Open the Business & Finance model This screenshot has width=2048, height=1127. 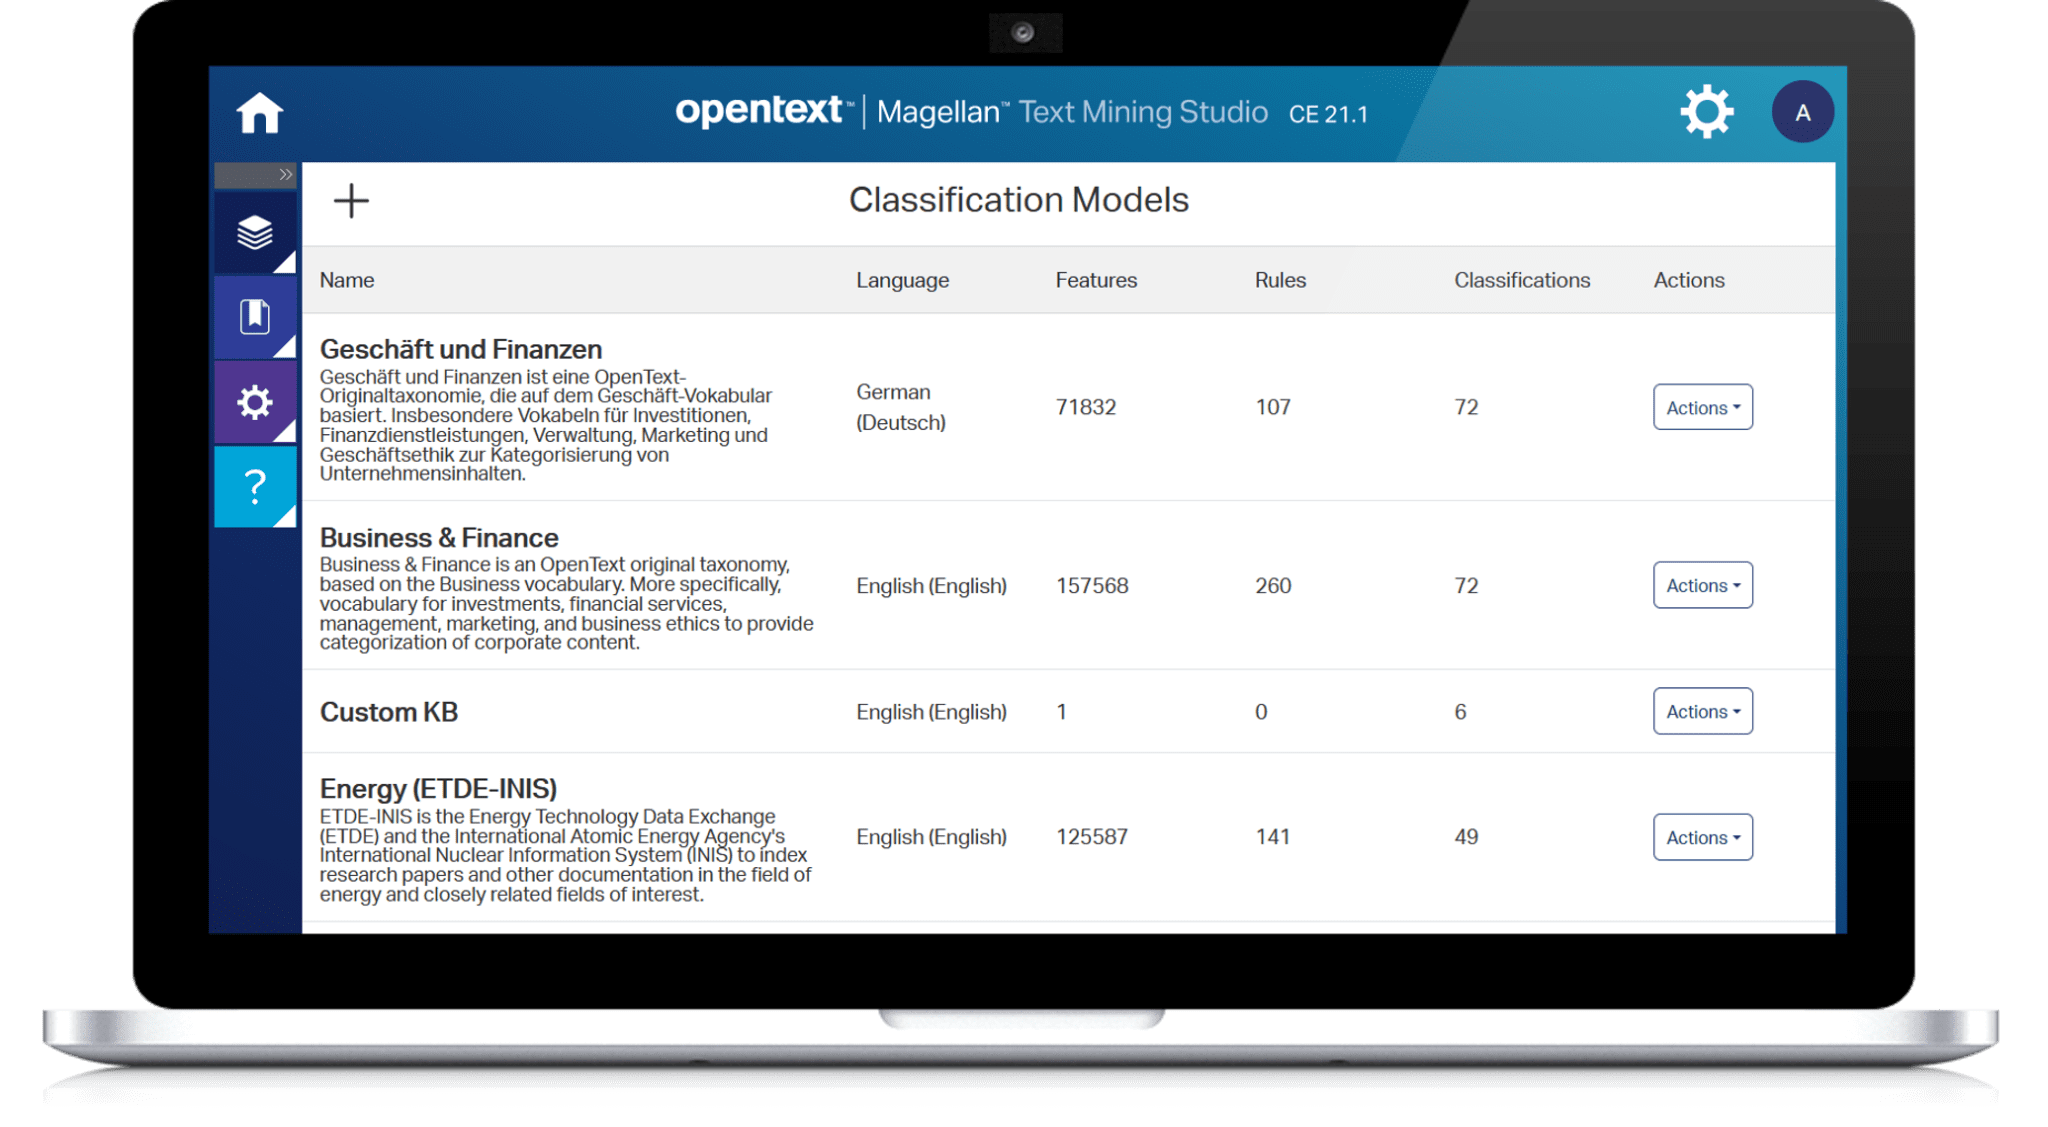coord(440,536)
